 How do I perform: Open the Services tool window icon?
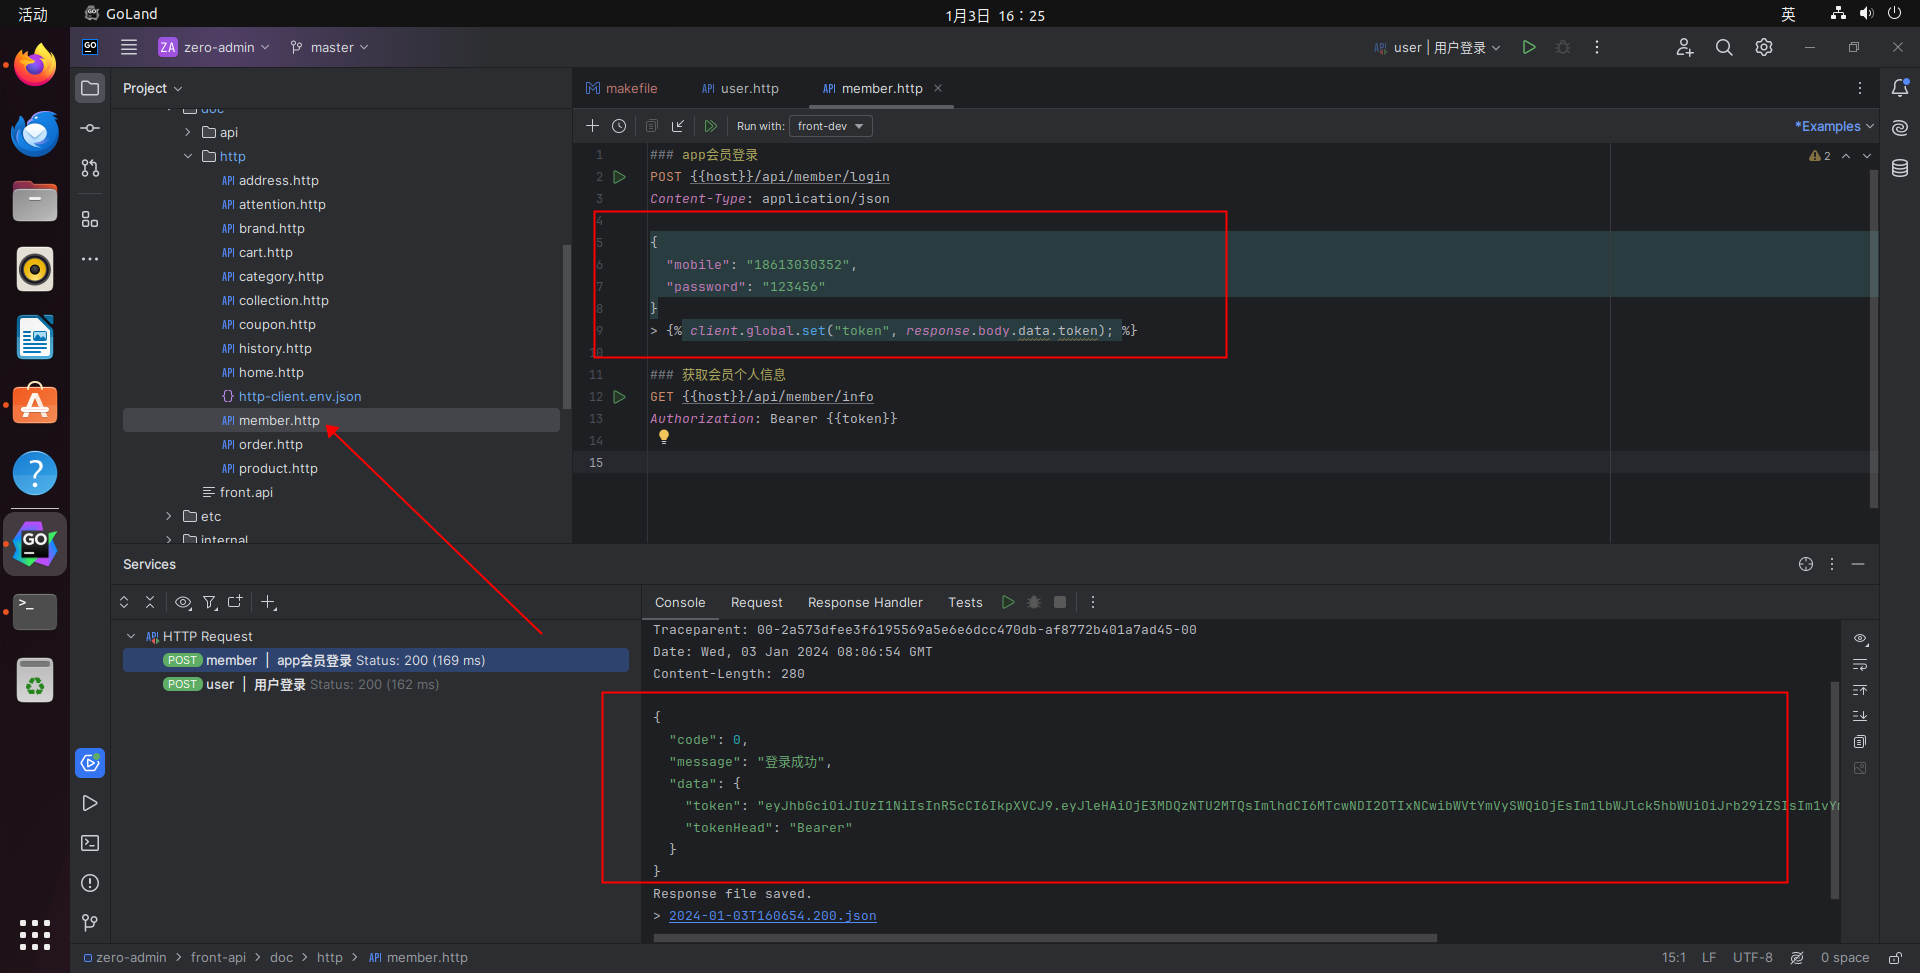[90, 763]
